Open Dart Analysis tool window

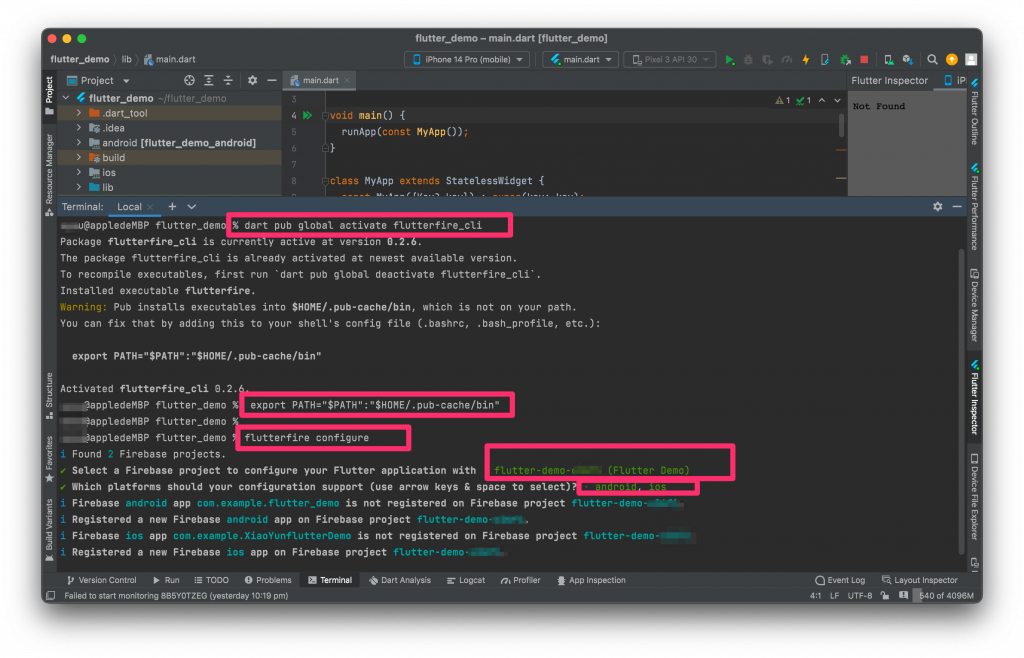400,580
